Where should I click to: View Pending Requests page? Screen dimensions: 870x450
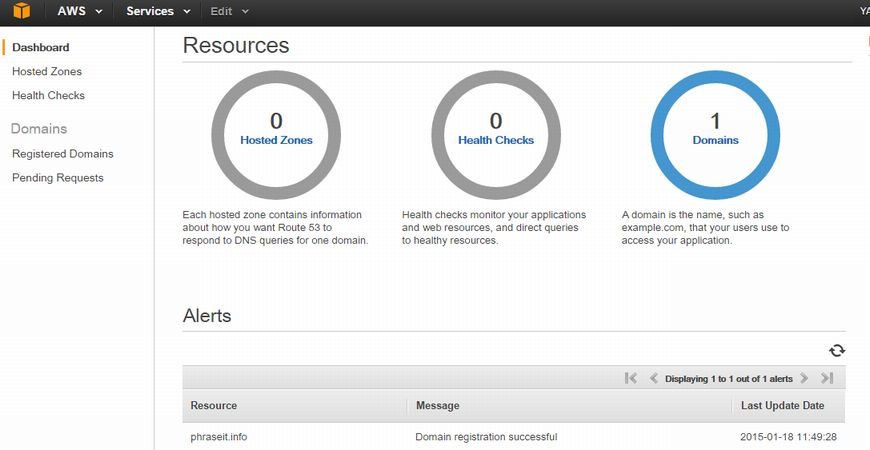(57, 178)
